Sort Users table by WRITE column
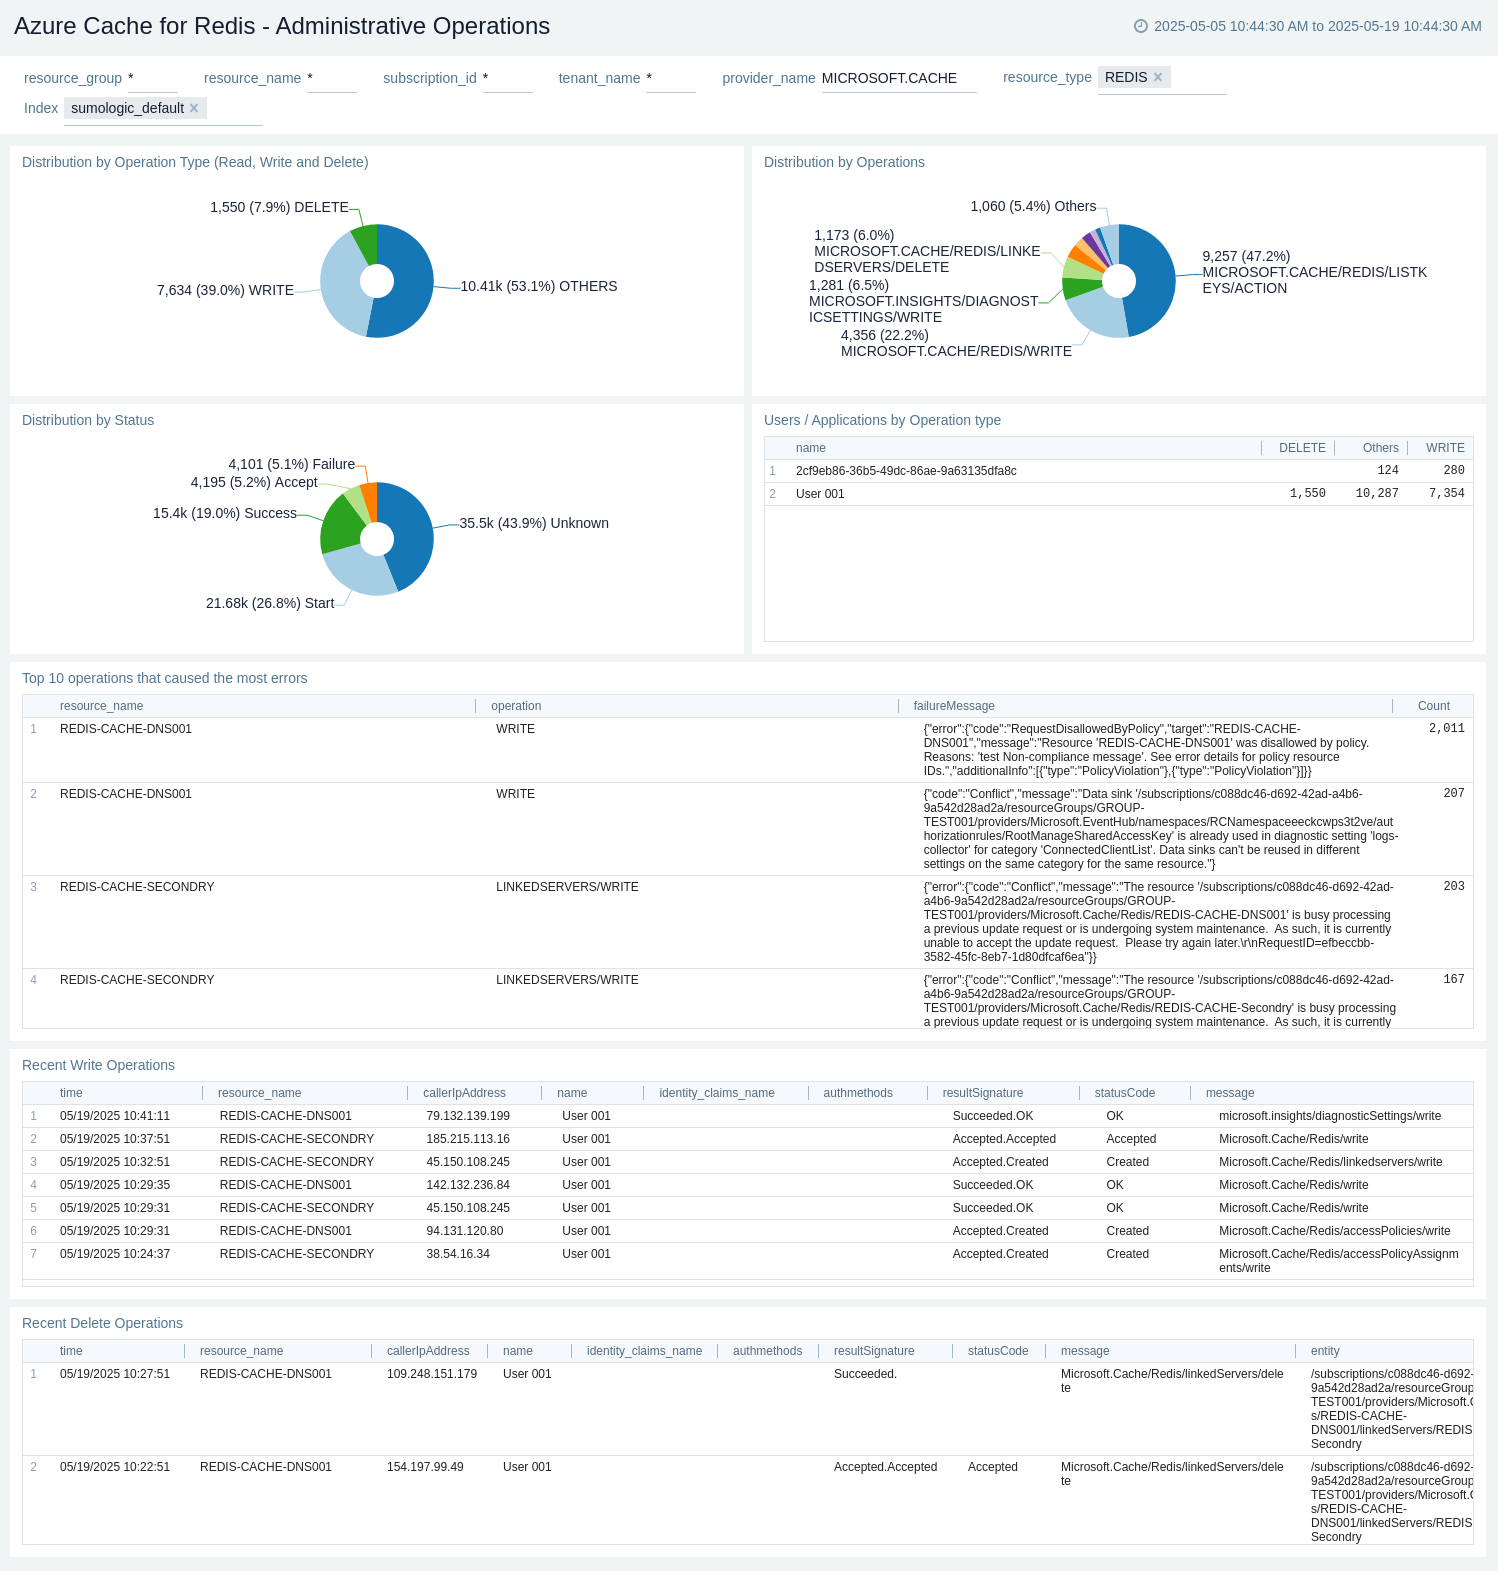The image size is (1498, 1571). pos(1445,448)
